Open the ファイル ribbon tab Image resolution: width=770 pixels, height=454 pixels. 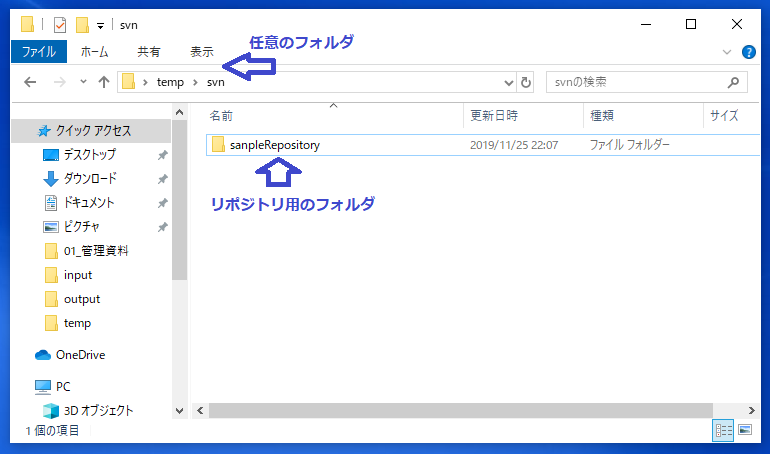pos(39,52)
